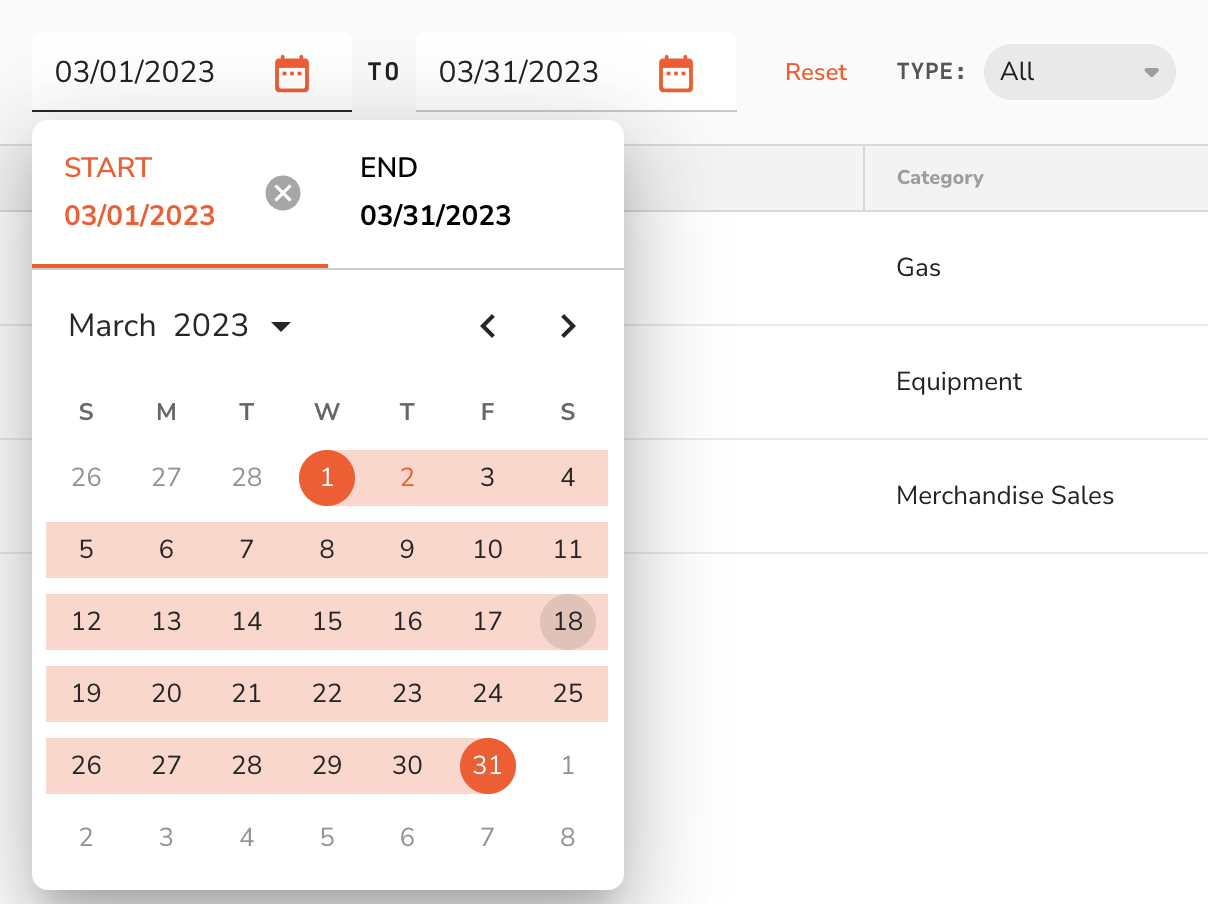Screen dimensions: 1208x904
Task: Switch to the START date tab
Action: coord(140,192)
